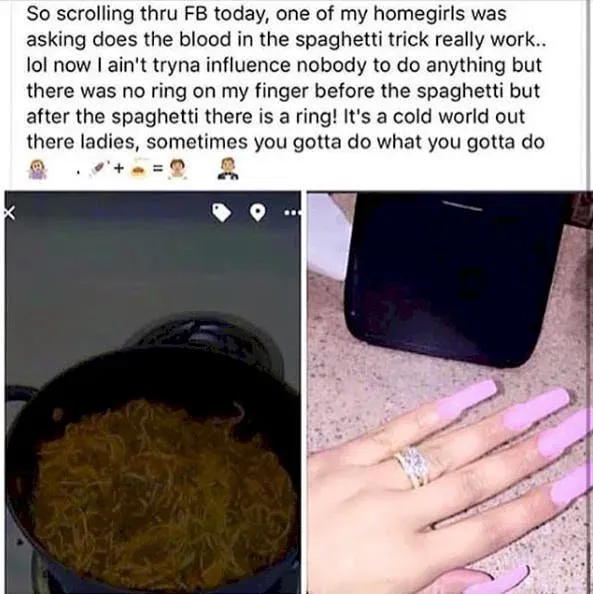Viewport: 593px width, 594px height.
Task: Click the syringe emoji
Action: coord(97,169)
